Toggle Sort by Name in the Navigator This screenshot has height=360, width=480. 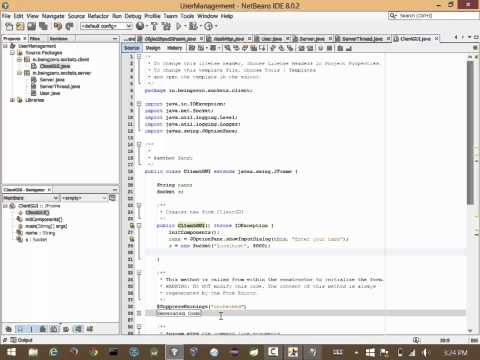coord(78,329)
